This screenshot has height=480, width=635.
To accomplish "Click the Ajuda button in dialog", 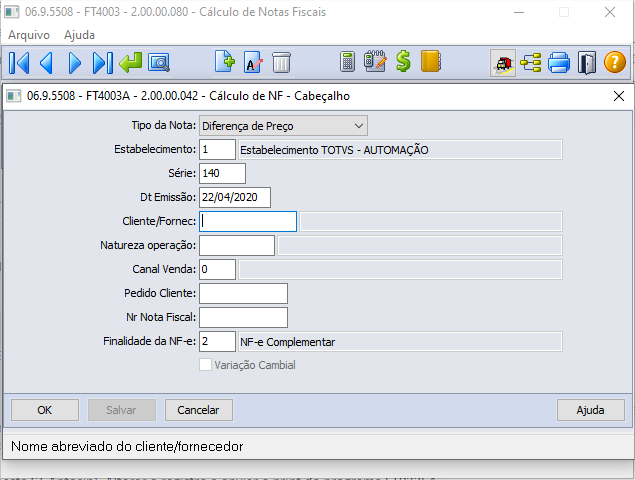I will [590, 410].
